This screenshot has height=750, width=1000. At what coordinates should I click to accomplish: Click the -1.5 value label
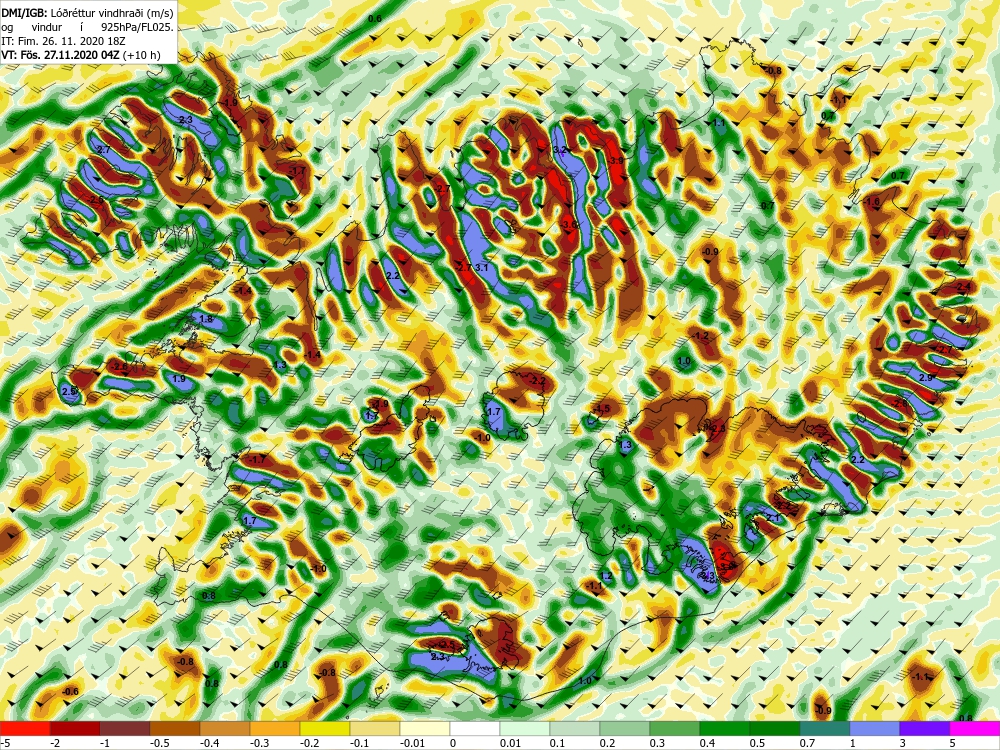[601, 409]
